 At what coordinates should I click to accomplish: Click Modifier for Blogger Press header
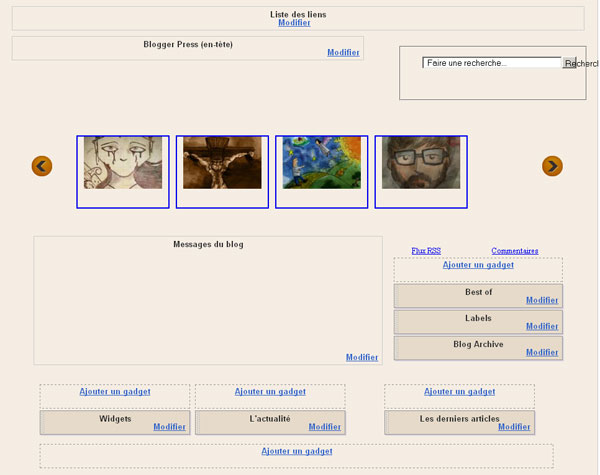click(x=343, y=52)
